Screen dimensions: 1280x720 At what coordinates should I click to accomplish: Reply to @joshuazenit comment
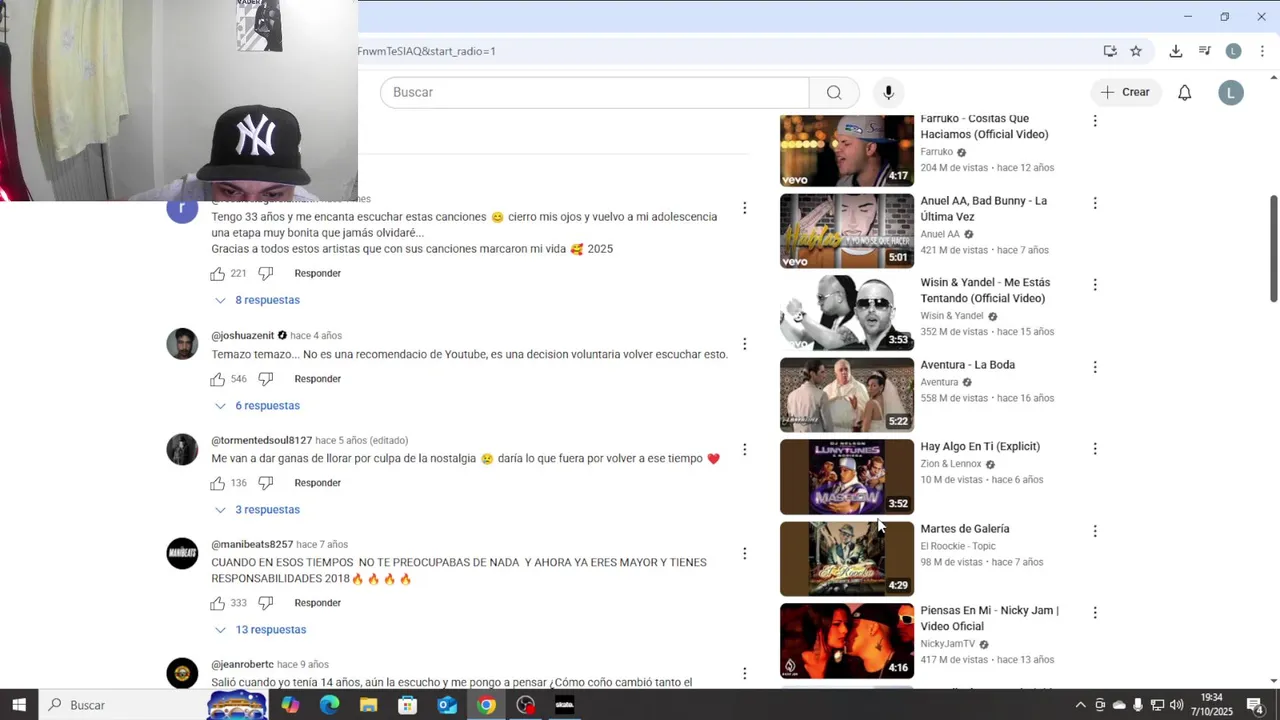[318, 379]
